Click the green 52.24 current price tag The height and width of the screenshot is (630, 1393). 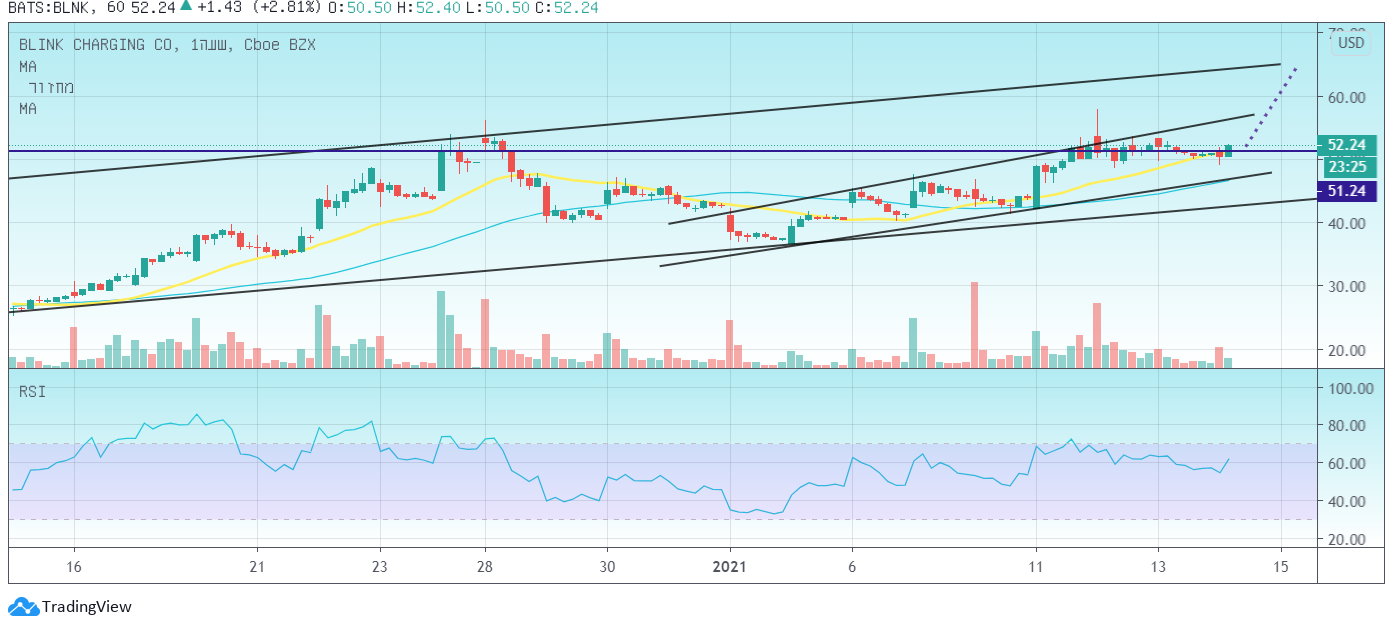click(1347, 145)
